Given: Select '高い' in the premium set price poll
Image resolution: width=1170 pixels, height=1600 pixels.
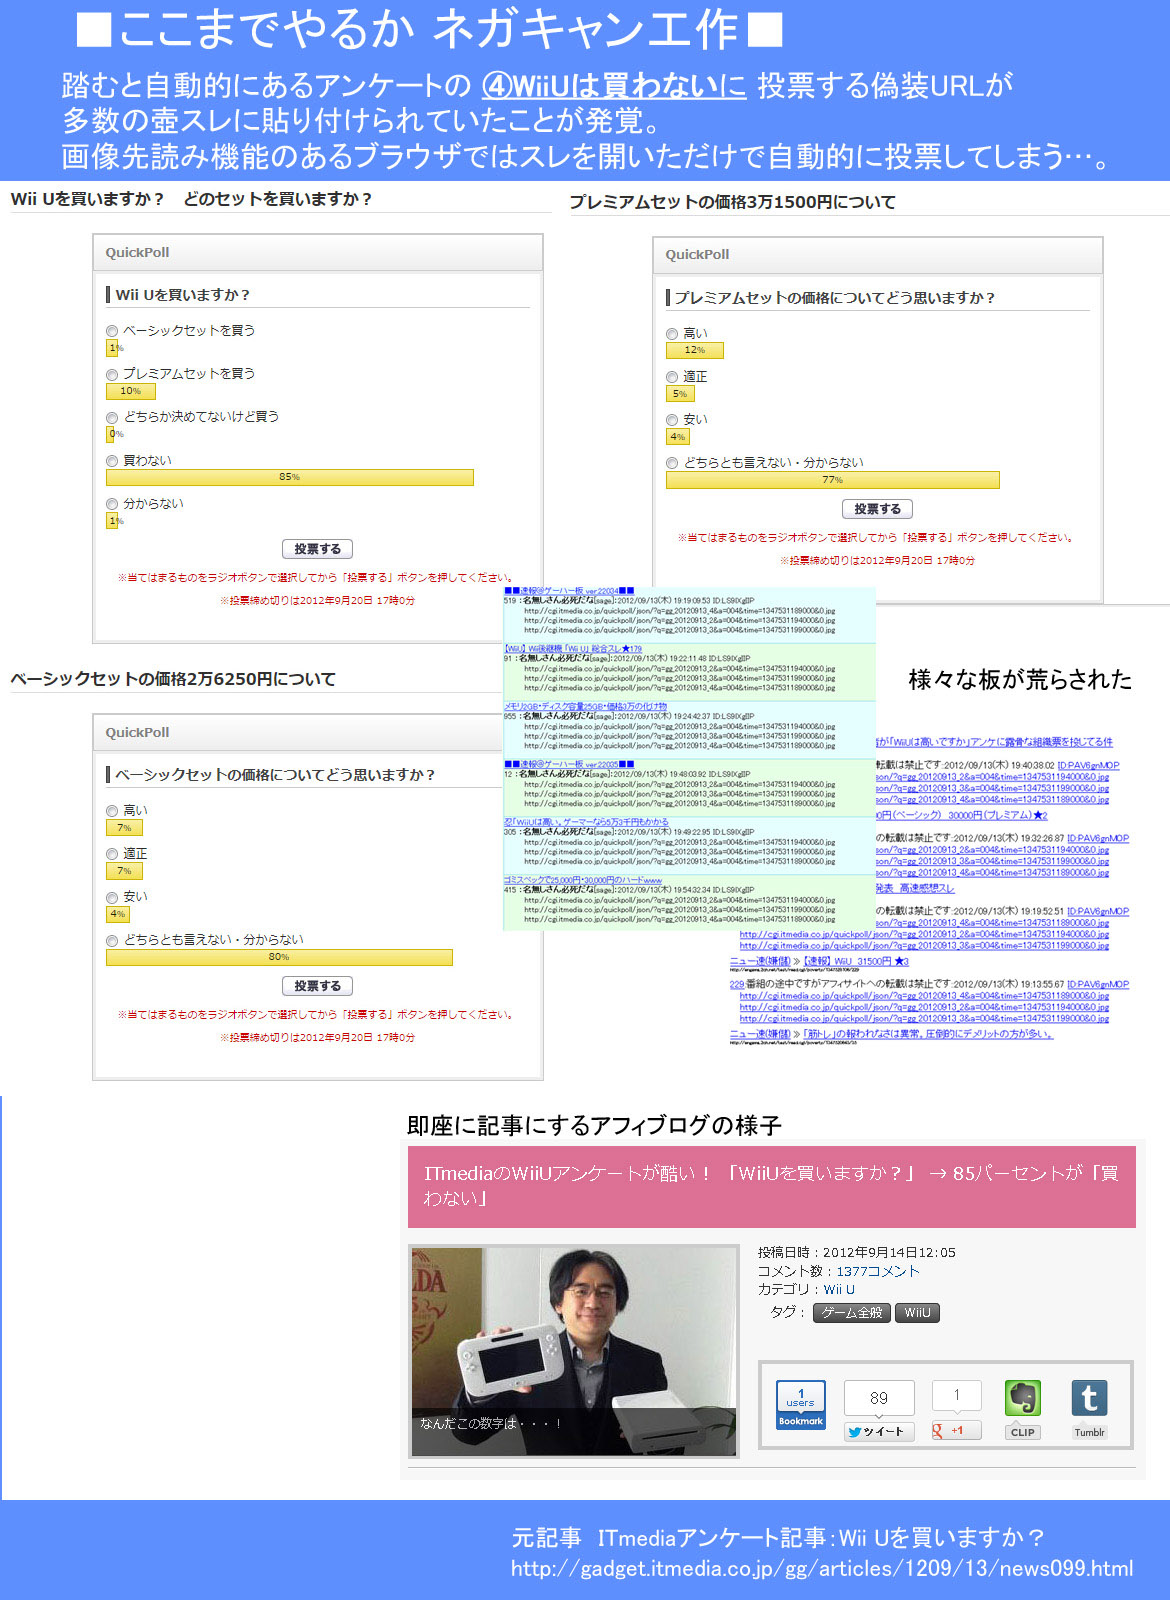Looking at the screenshot, I should tap(672, 334).
